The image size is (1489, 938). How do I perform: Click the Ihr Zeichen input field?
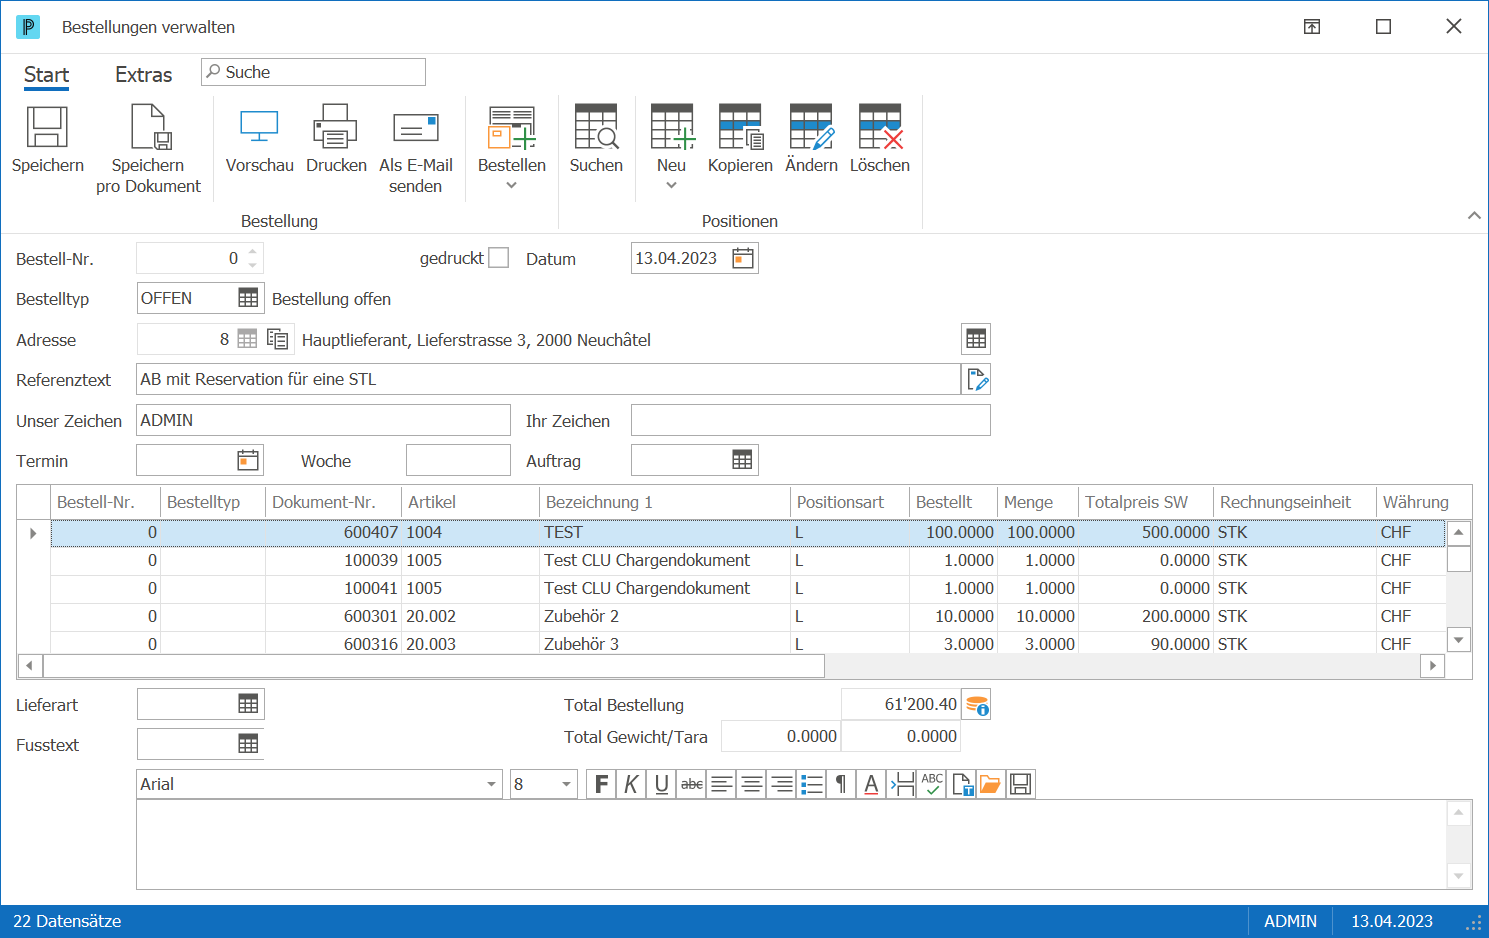click(810, 420)
